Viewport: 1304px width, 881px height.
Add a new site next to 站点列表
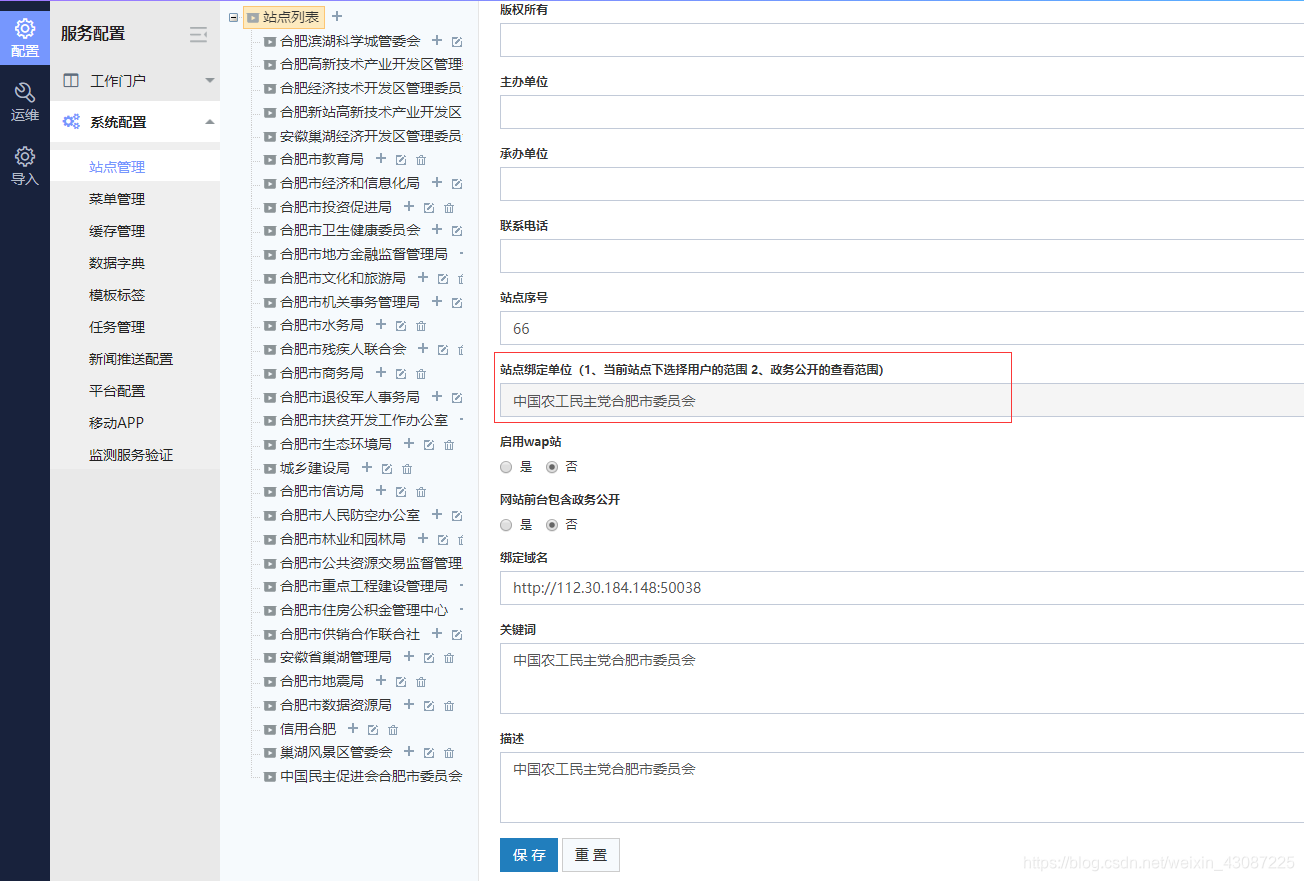tap(337, 16)
